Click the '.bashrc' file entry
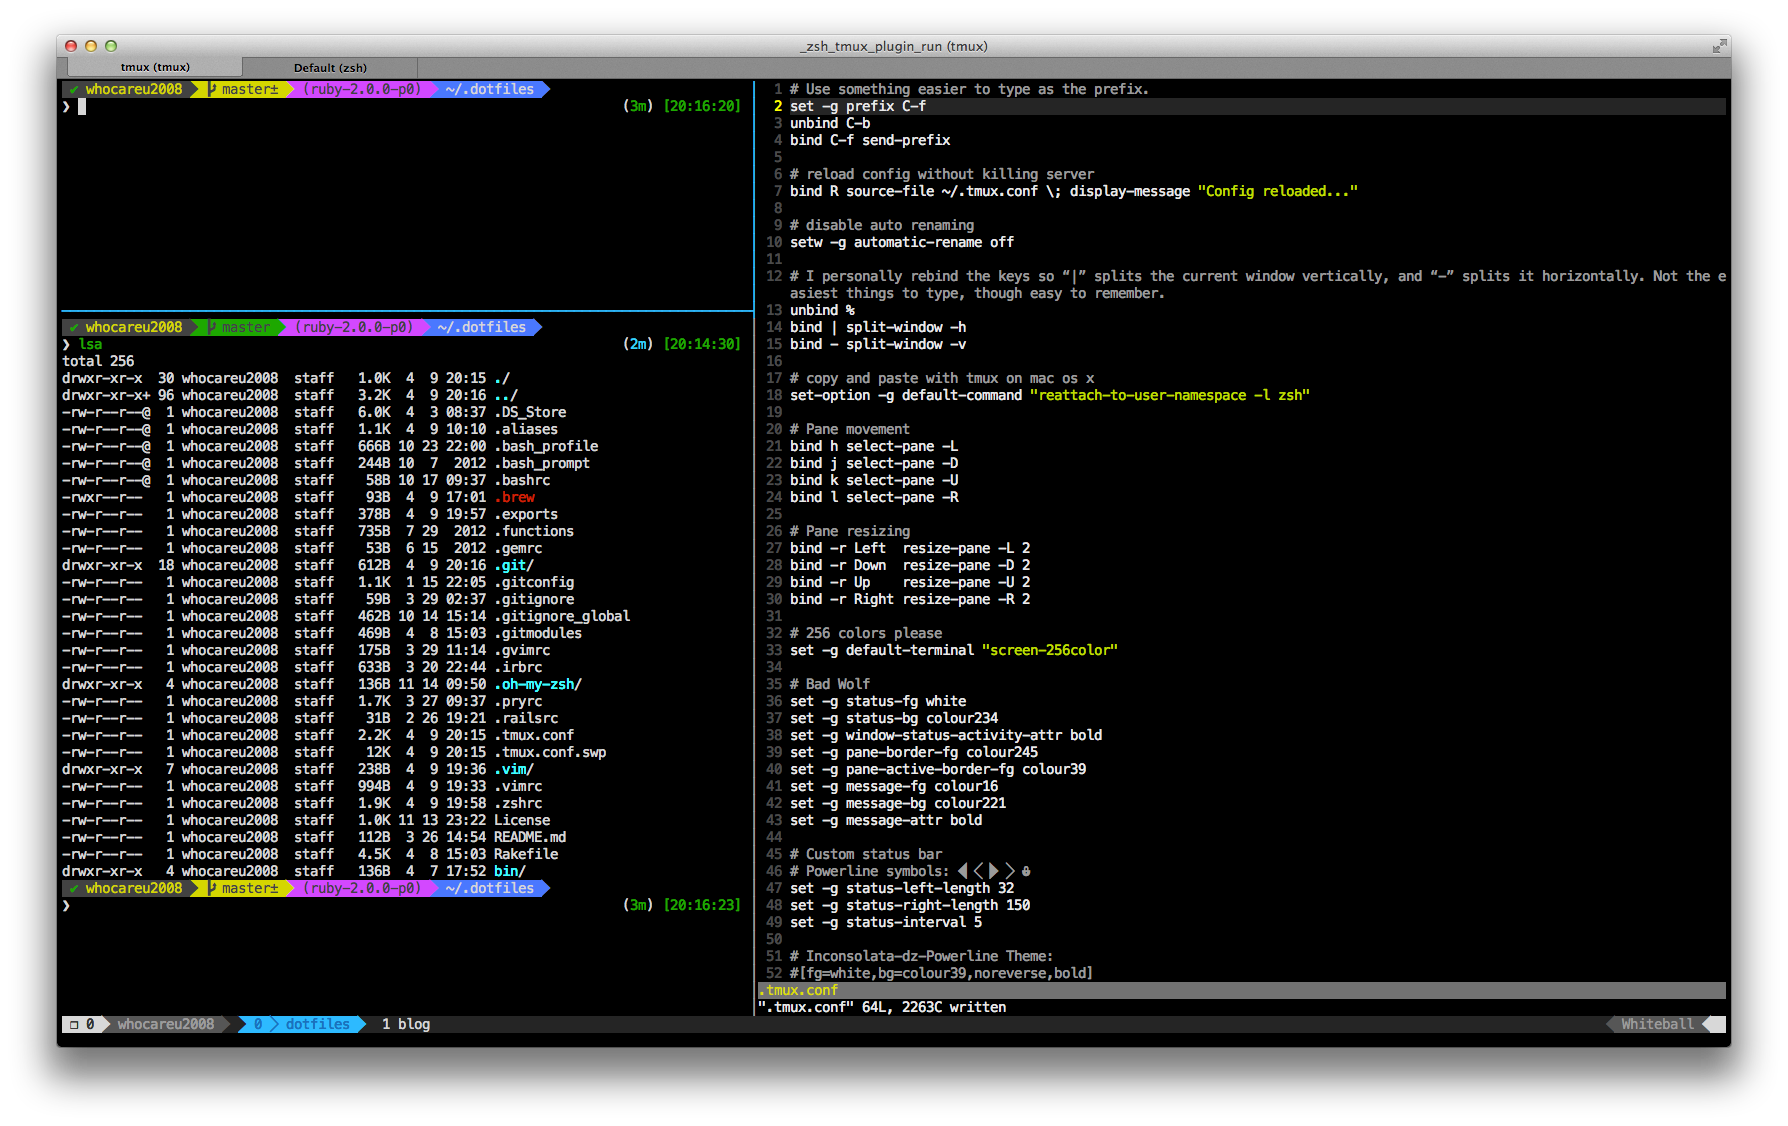1788x1126 pixels. pyautogui.click(x=522, y=480)
